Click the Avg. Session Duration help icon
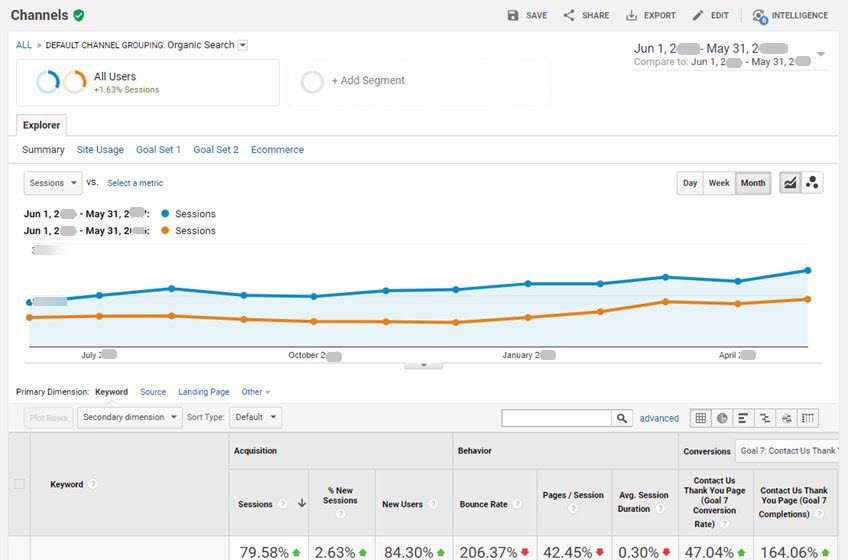Screen dimensions: 848x560 (660, 509)
